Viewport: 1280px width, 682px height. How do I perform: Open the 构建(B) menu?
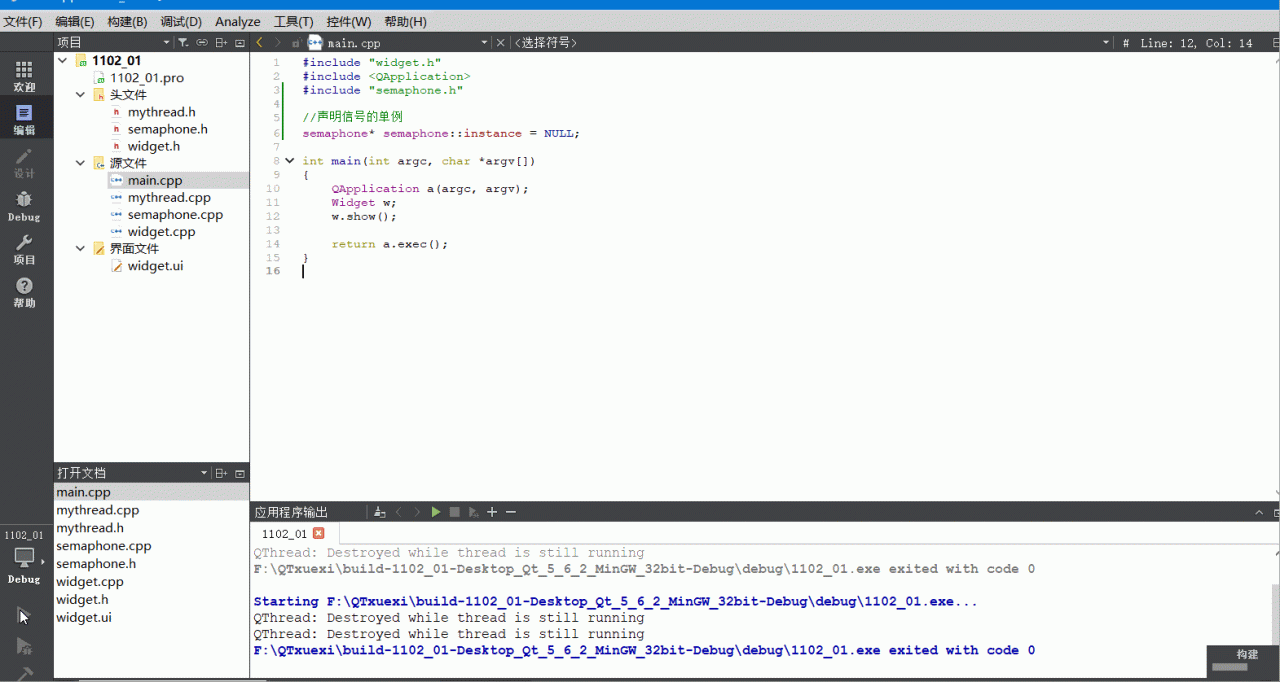coord(127,21)
